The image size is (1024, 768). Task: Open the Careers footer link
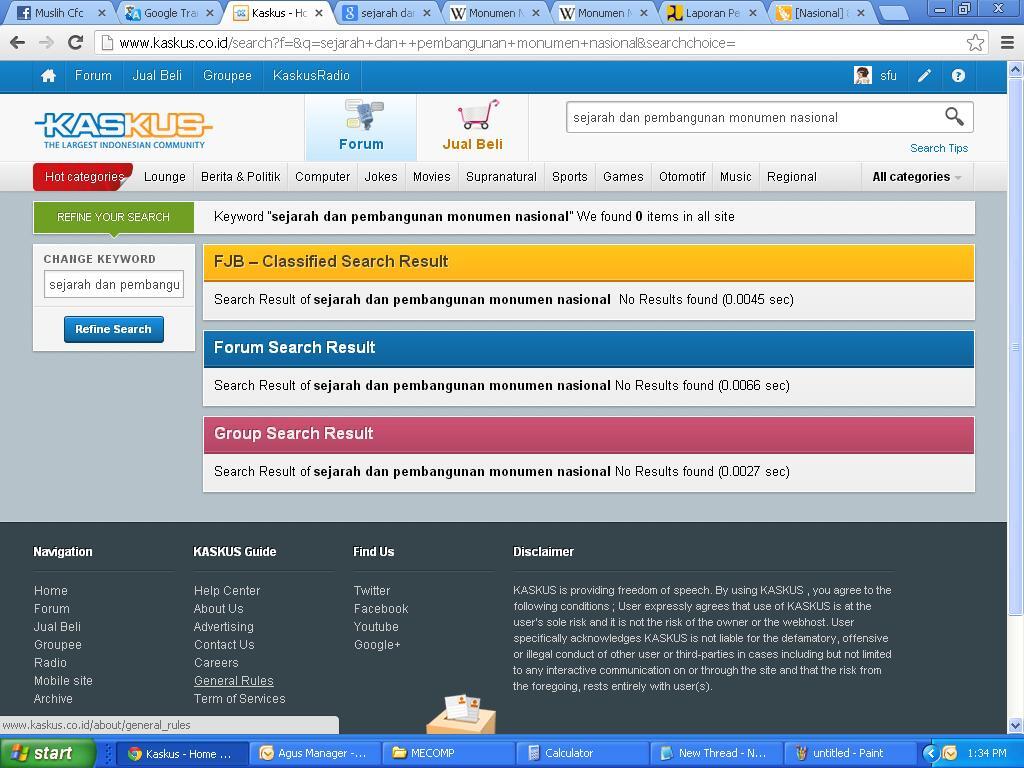[216, 663]
